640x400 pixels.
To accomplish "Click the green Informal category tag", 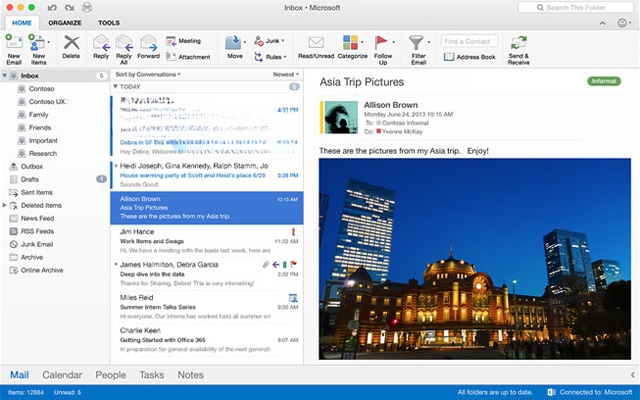I will coord(604,81).
